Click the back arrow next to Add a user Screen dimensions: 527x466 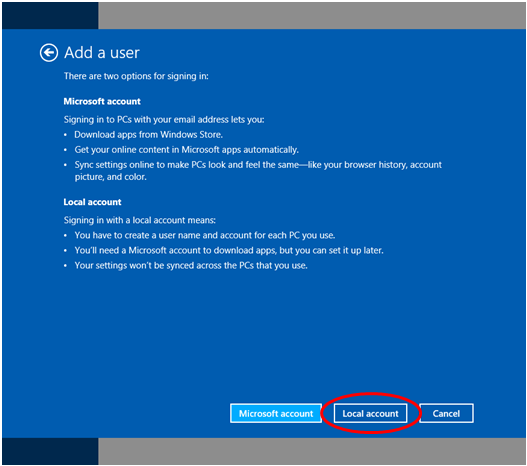[x=49, y=53]
